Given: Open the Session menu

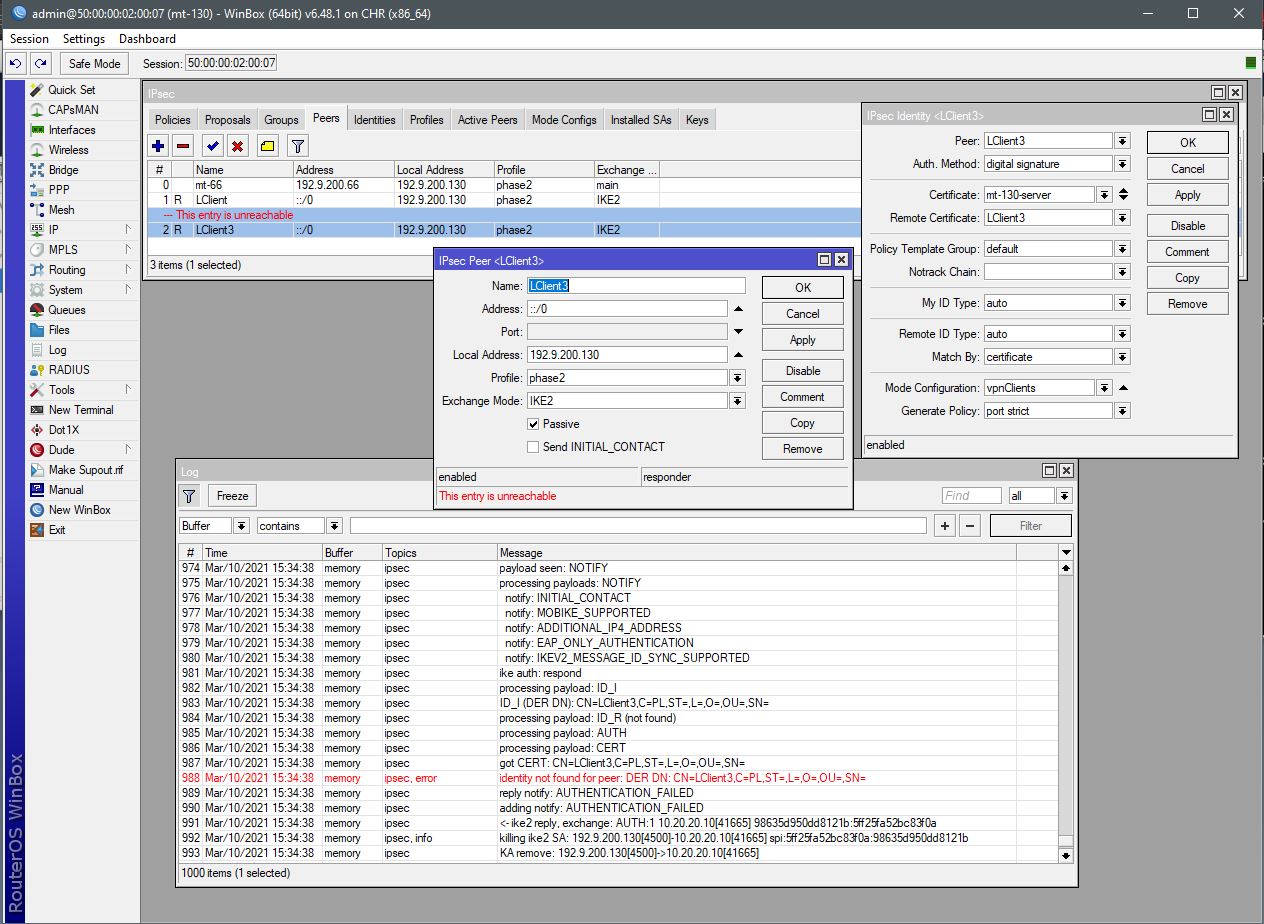Looking at the screenshot, I should coord(29,39).
